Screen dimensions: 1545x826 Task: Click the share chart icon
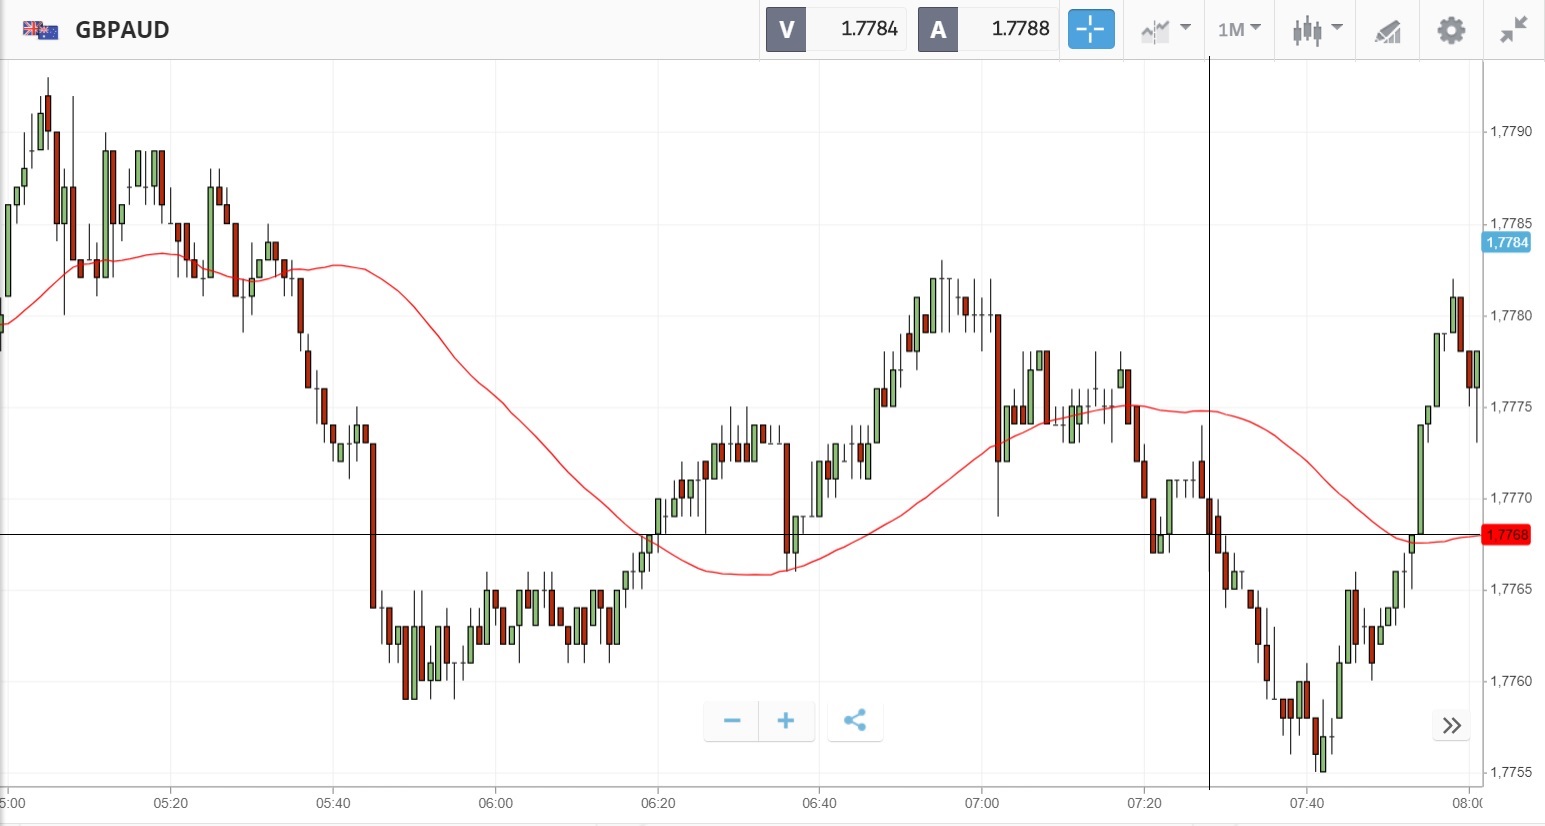[x=855, y=720]
